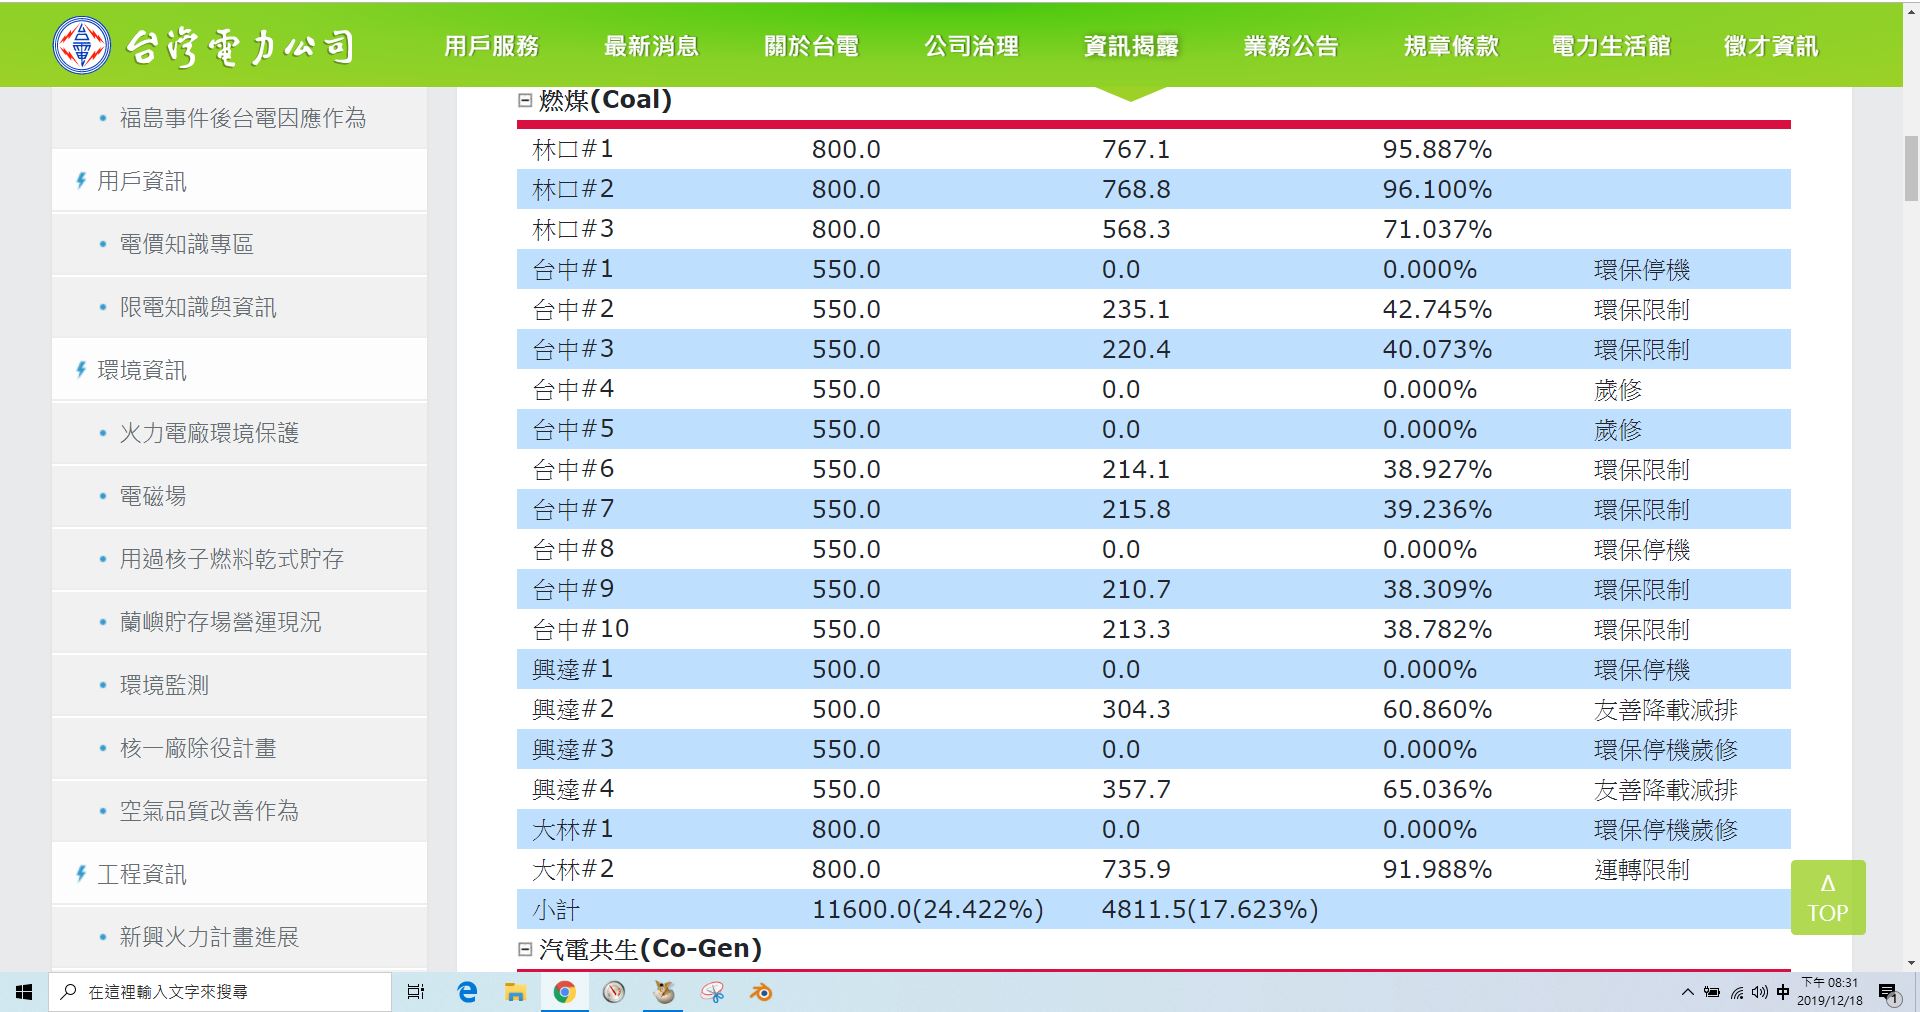Click the subtotal 11600.0(24.422%) value
Viewport: 1920px width, 1012px height.
tap(927, 909)
